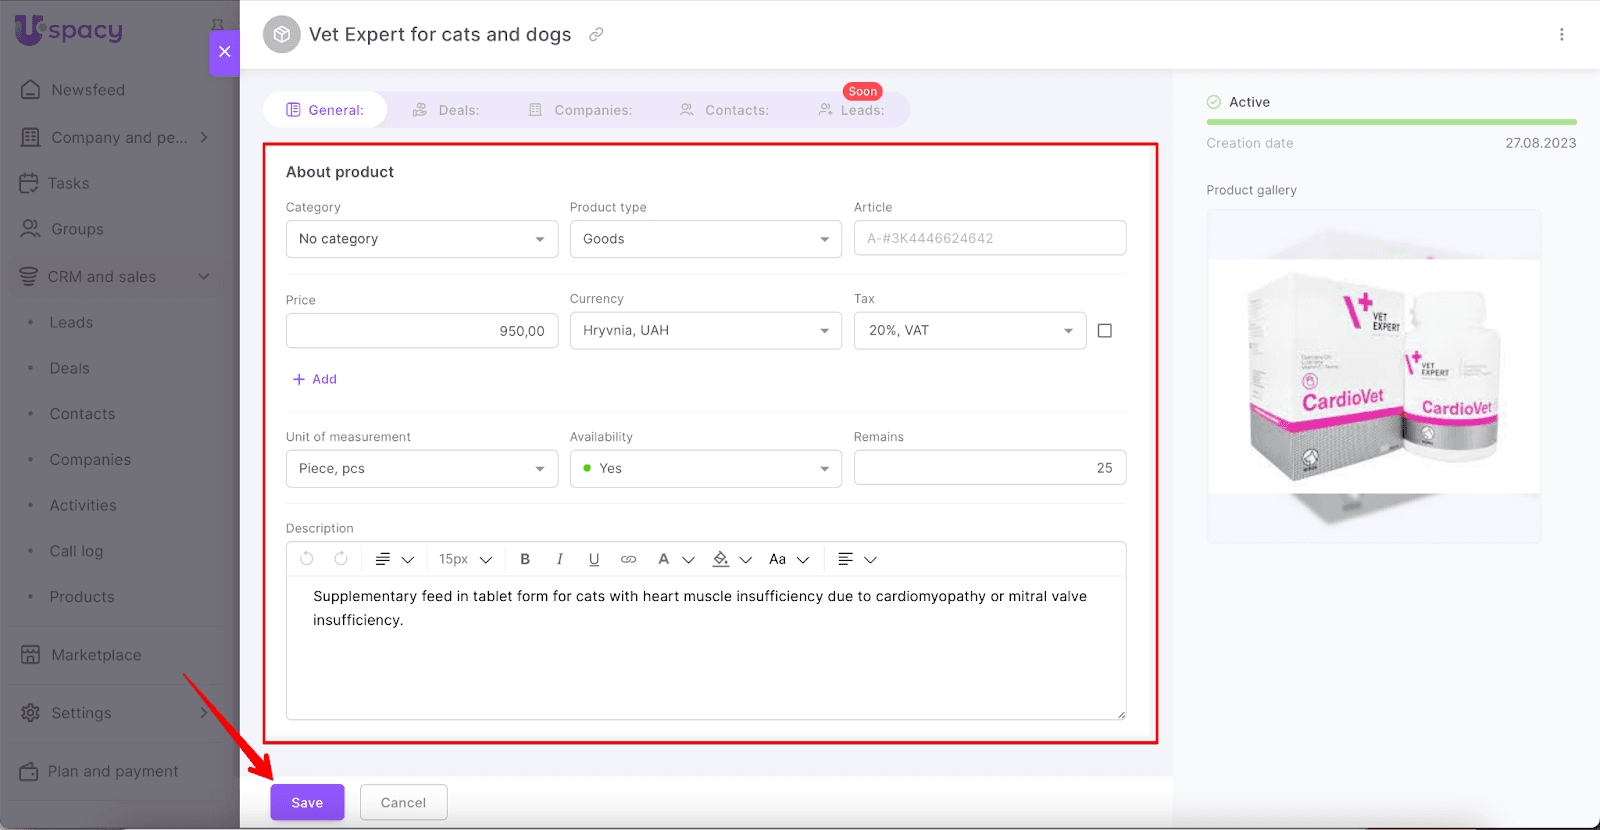Click the Bold formatting icon
Screen dimensions: 1600x830
click(525, 559)
